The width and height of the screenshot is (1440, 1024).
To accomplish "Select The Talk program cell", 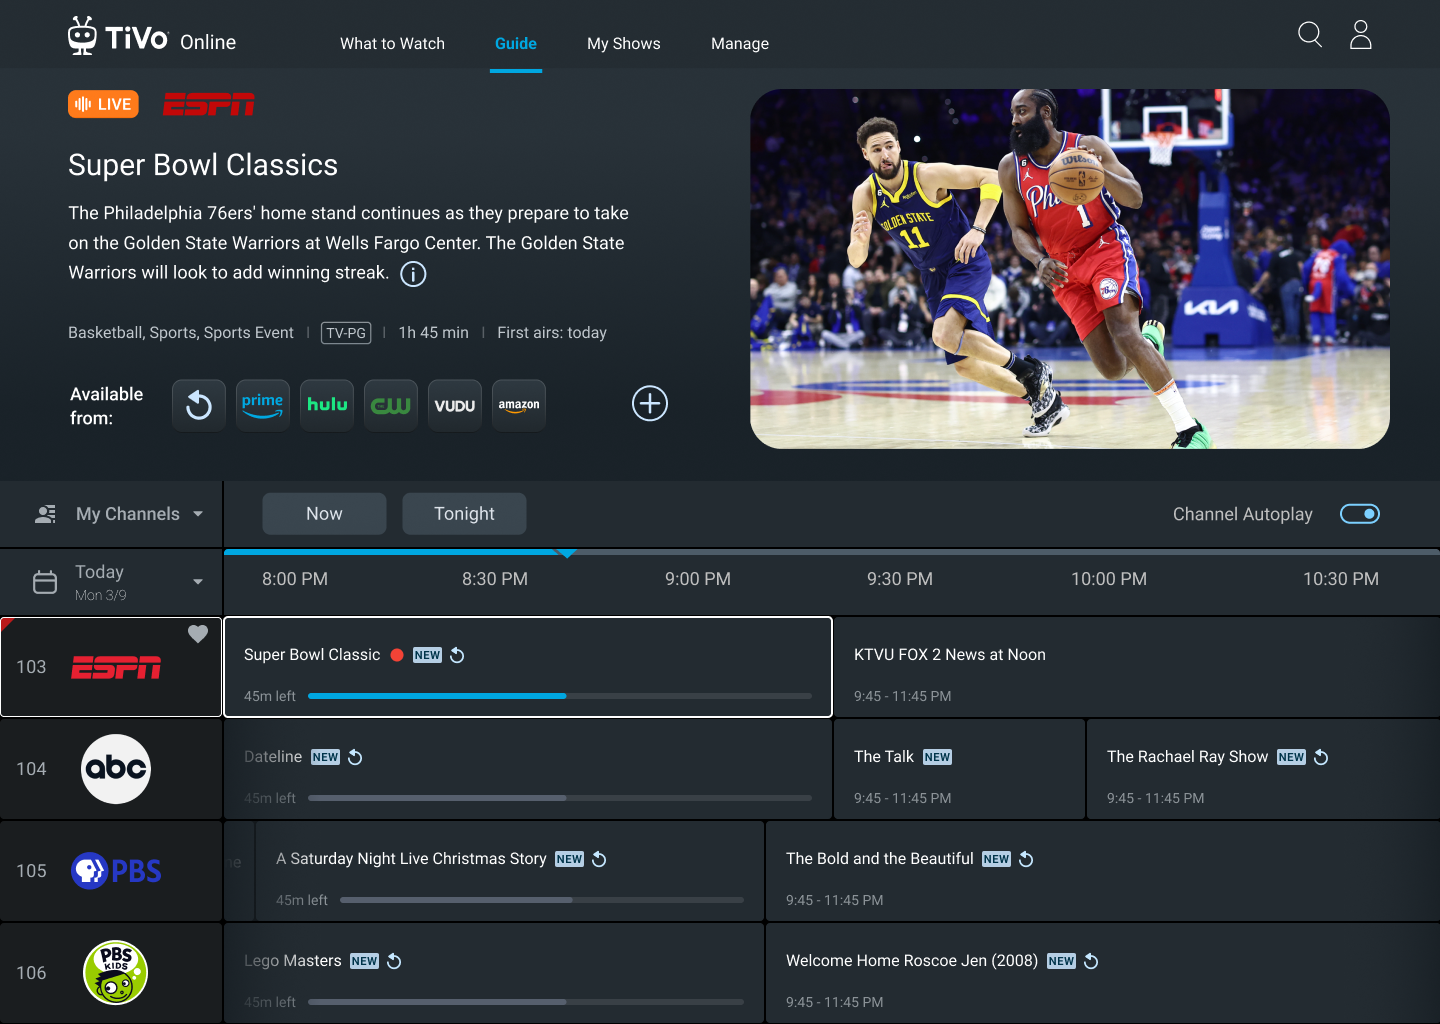I will pos(960,769).
